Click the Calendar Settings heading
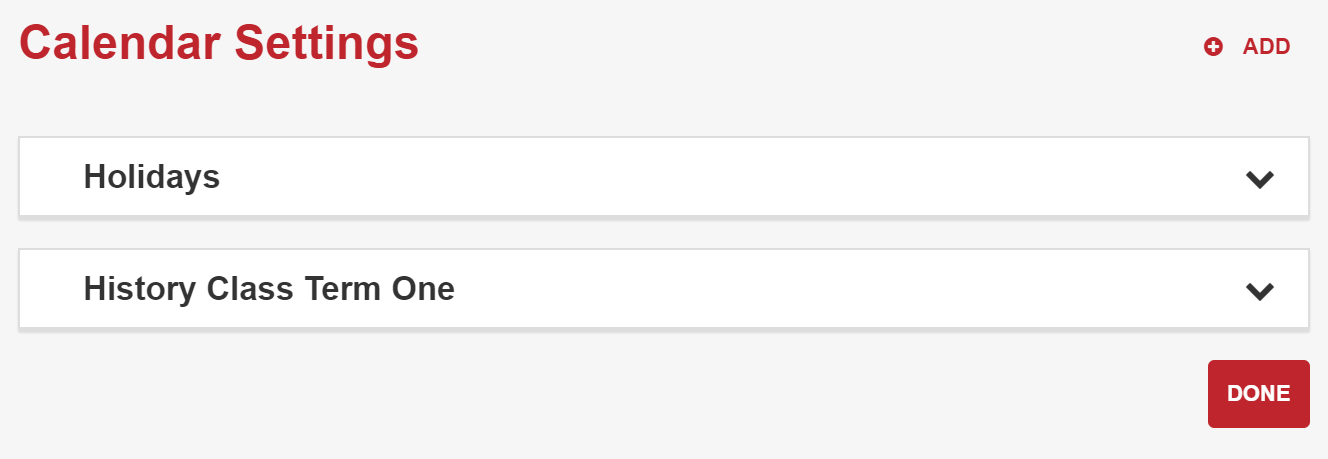Screen dimensions: 1328x459 (x=219, y=44)
